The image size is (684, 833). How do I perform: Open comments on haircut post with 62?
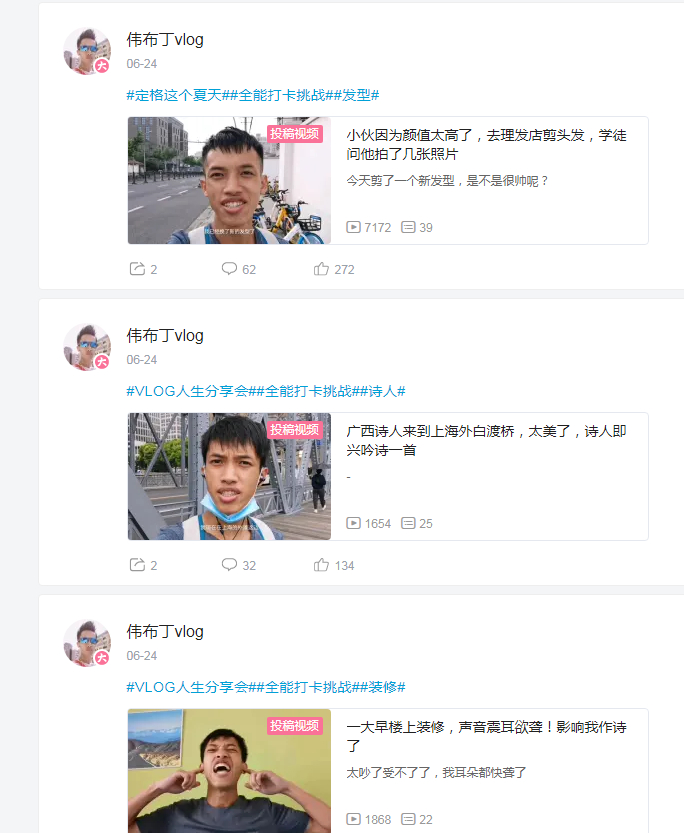[229, 269]
